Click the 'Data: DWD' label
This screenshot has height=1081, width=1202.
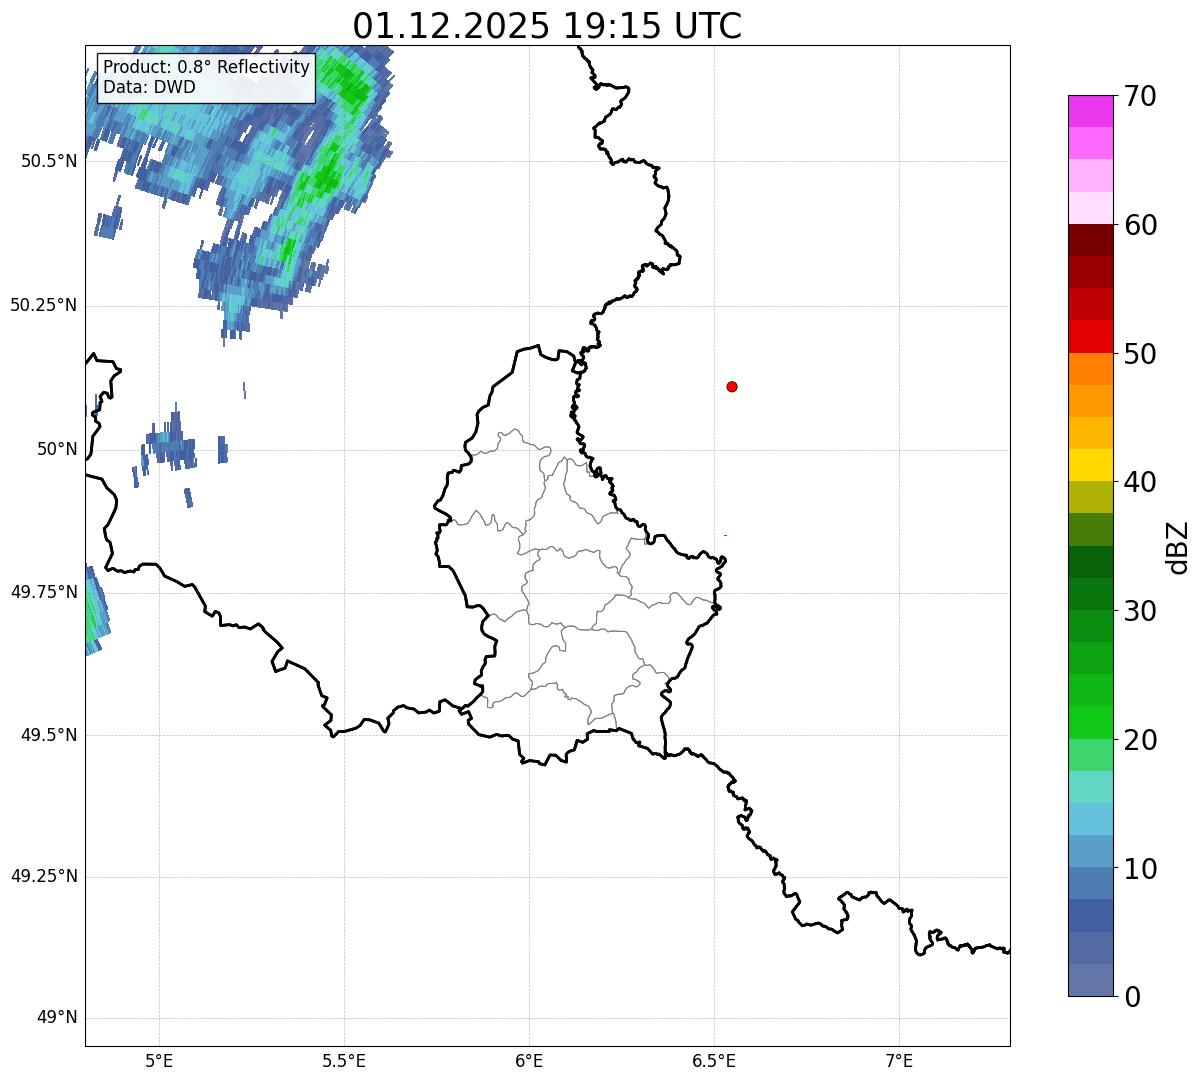point(149,87)
